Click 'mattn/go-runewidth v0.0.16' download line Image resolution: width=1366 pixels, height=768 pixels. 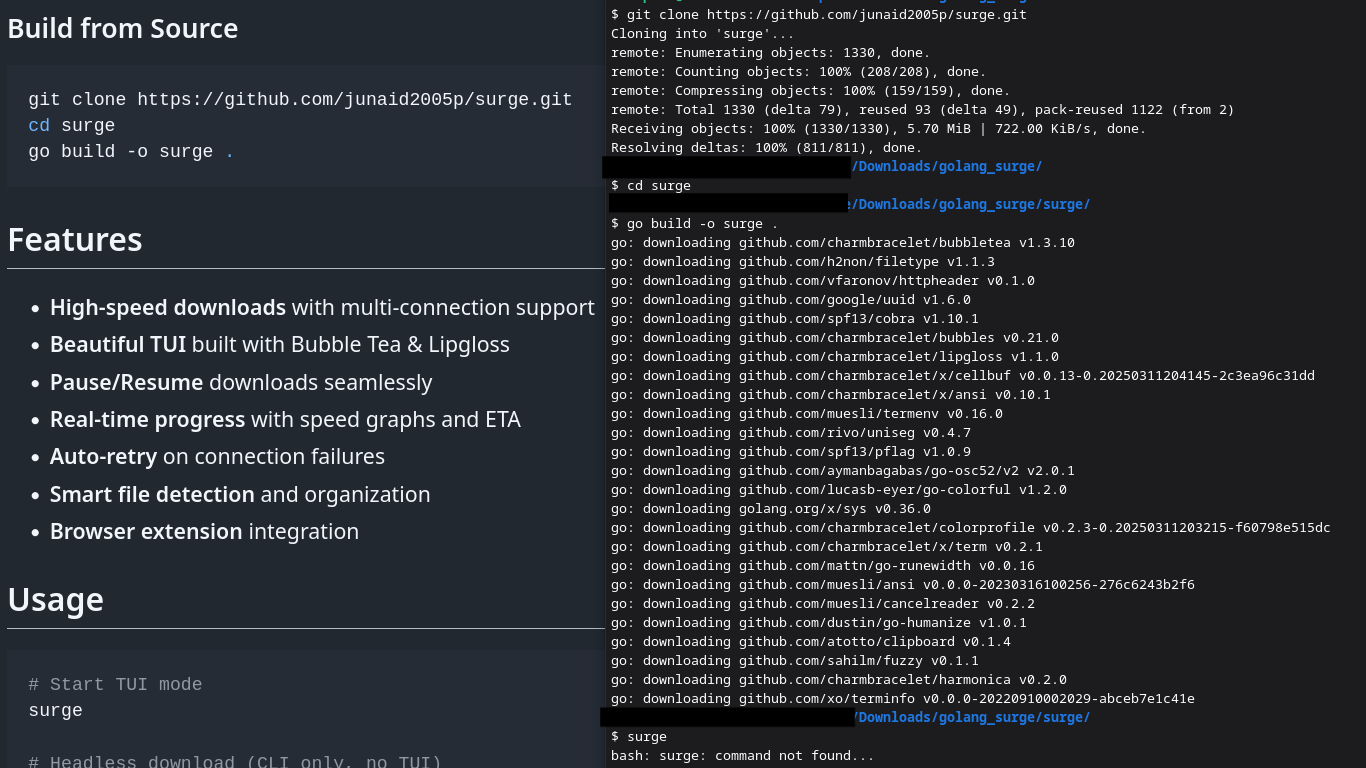click(x=823, y=566)
